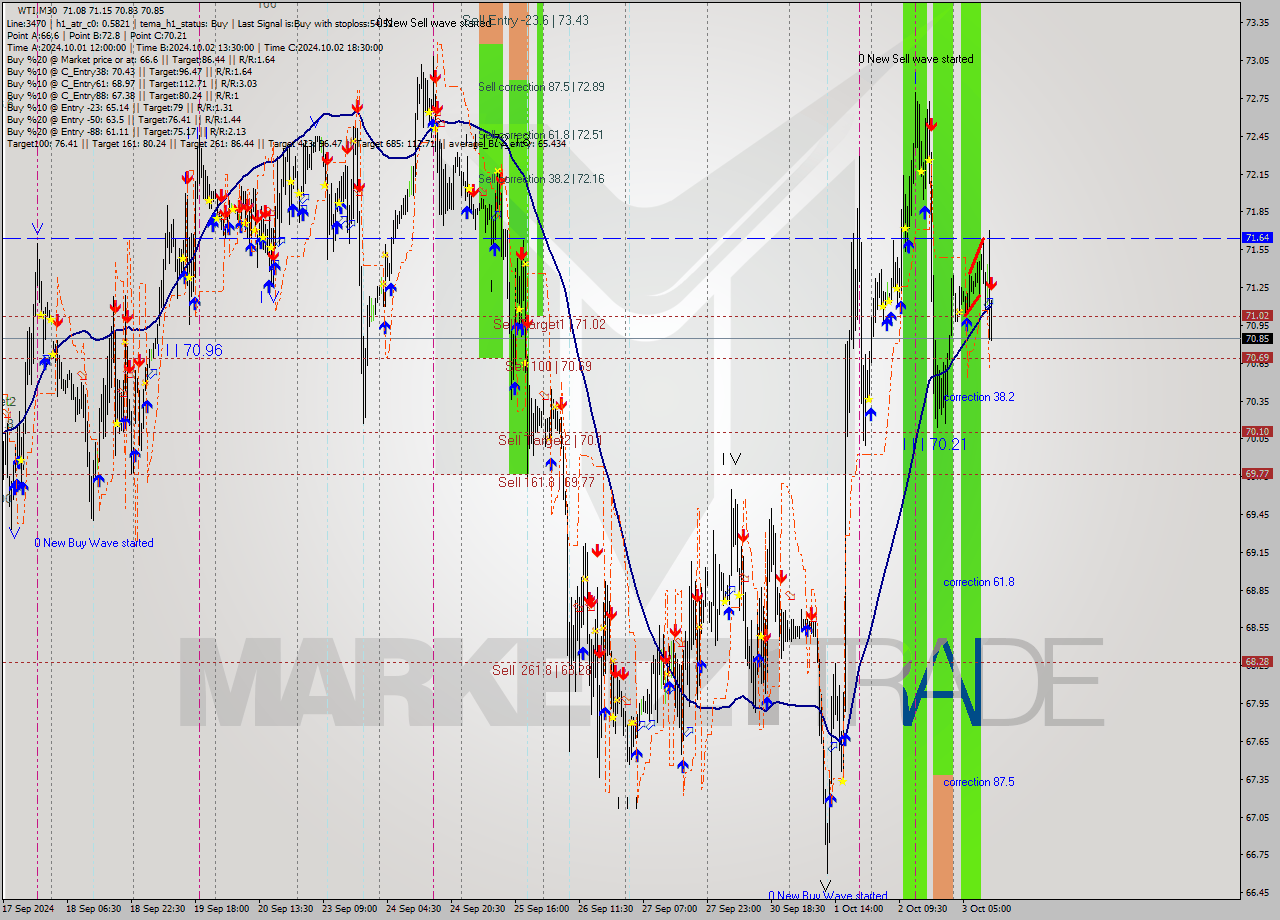Select the '25 Sep 16:00' time label
The width and height of the screenshot is (1280, 920).
pyautogui.click(x=541, y=909)
